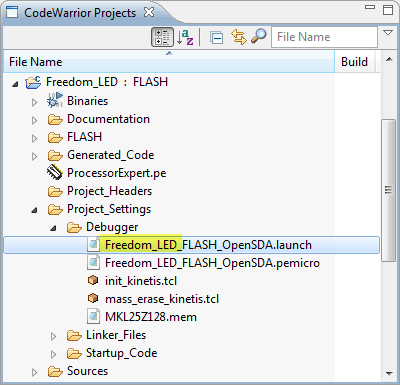Click the Startup_Code folder icon
Screen dimensions: 400x385
pos(74,353)
